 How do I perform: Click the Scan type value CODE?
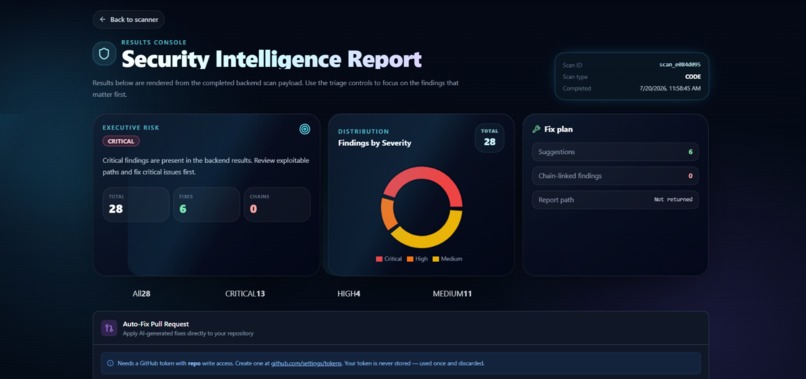tap(693, 77)
